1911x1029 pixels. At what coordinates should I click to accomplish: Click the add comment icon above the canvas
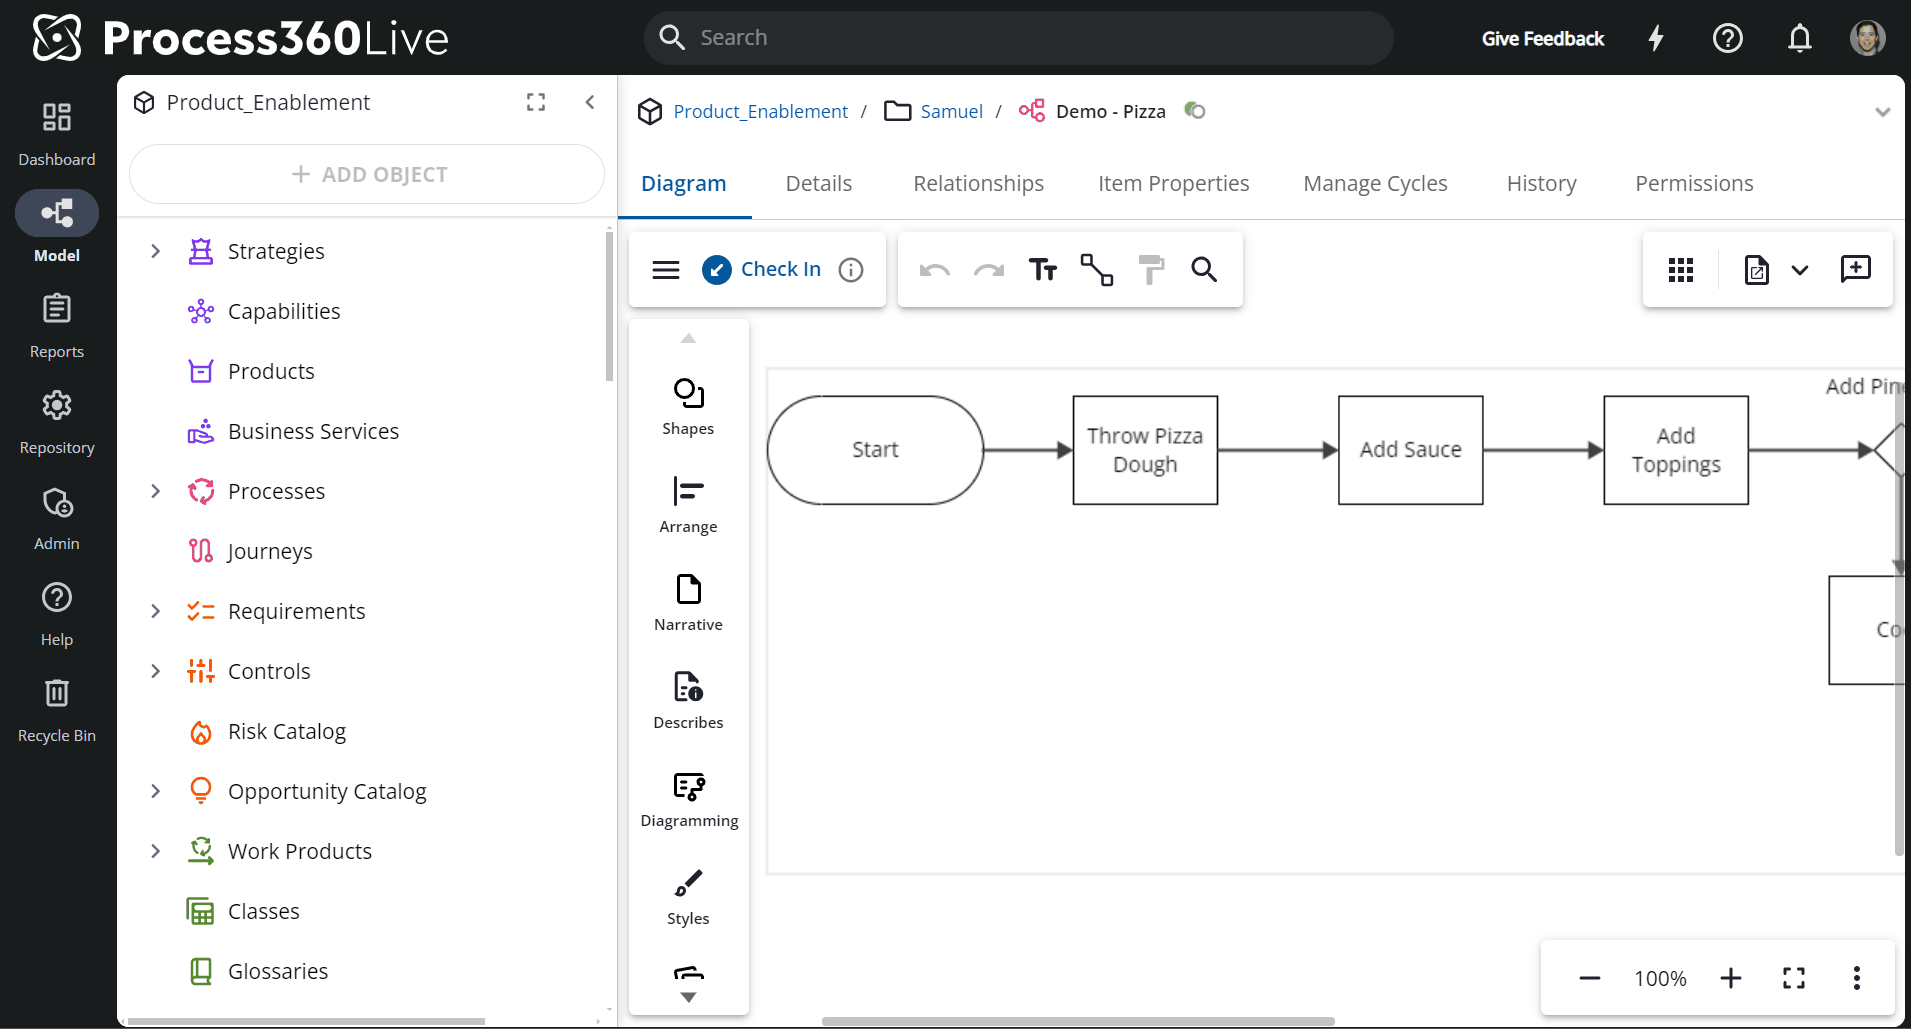coord(1855,269)
